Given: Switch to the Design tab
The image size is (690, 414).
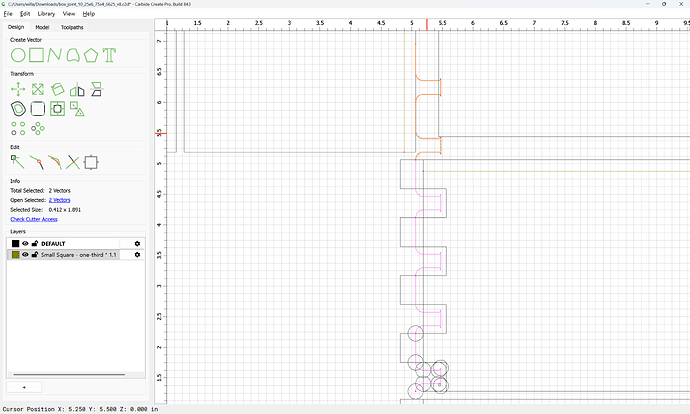Looking at the screenshot, I should tap(16, 27).
